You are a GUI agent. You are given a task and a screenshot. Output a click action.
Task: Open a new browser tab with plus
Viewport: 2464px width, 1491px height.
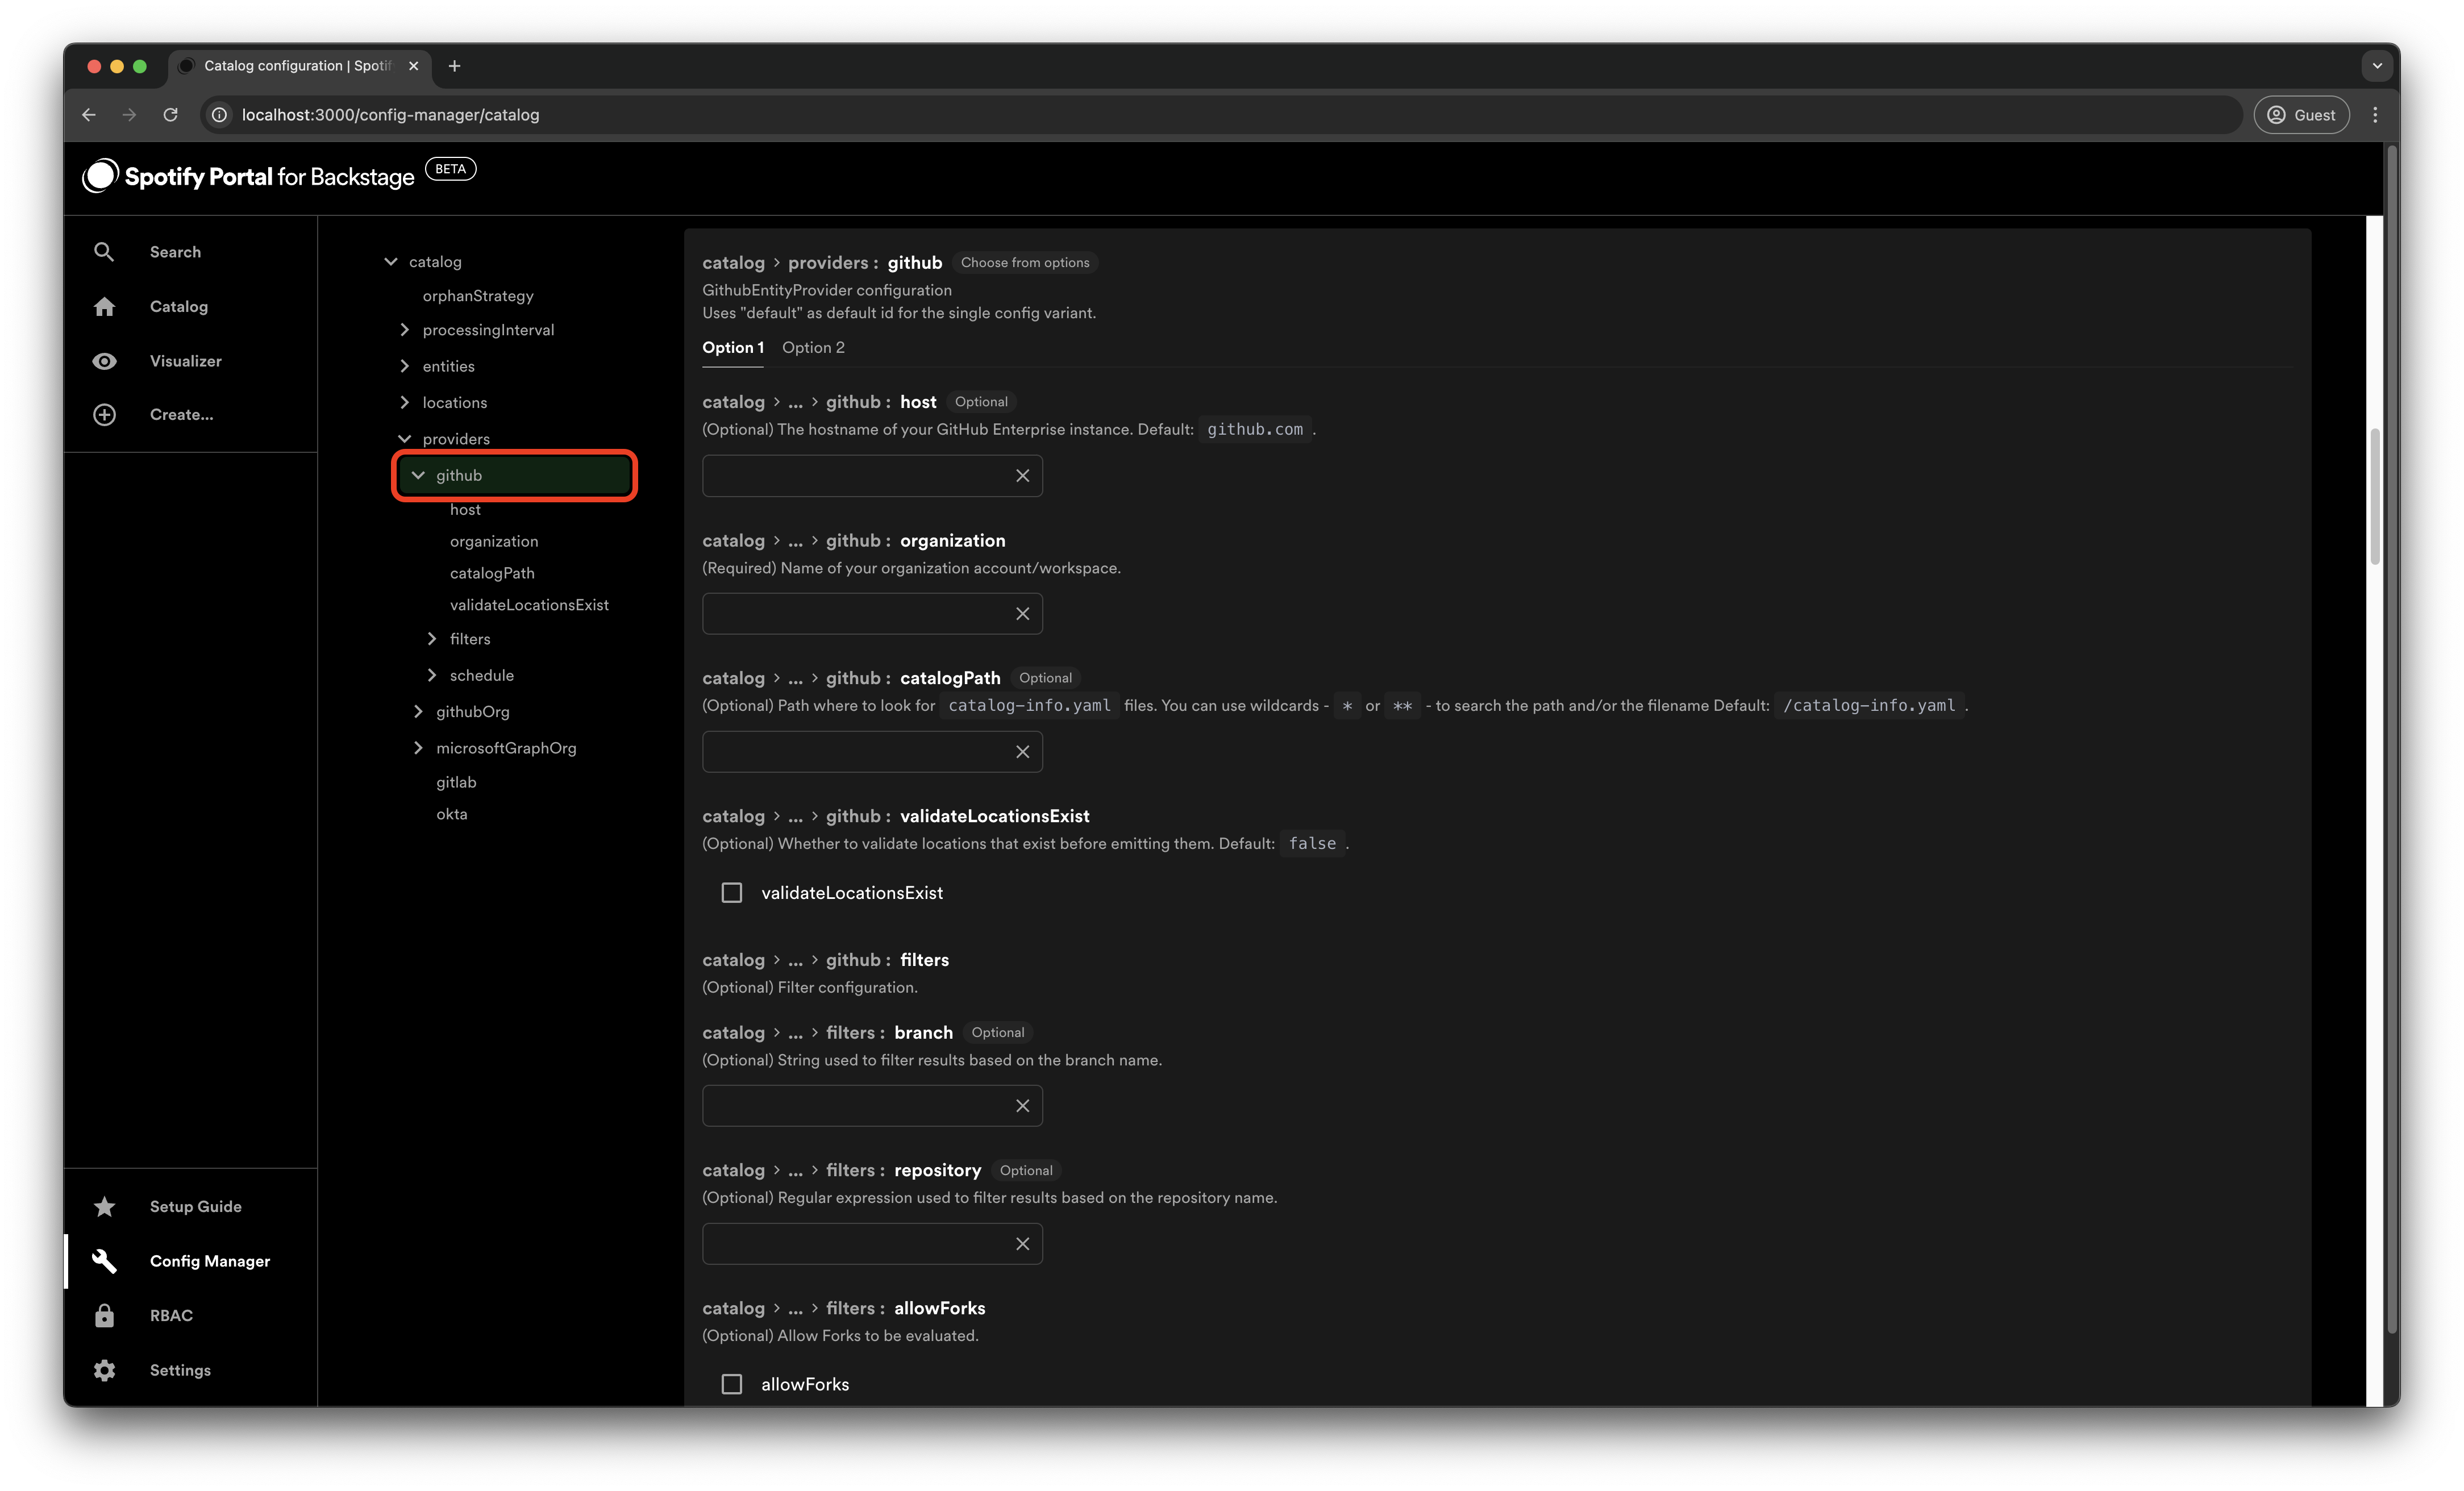tap(454, 66)
